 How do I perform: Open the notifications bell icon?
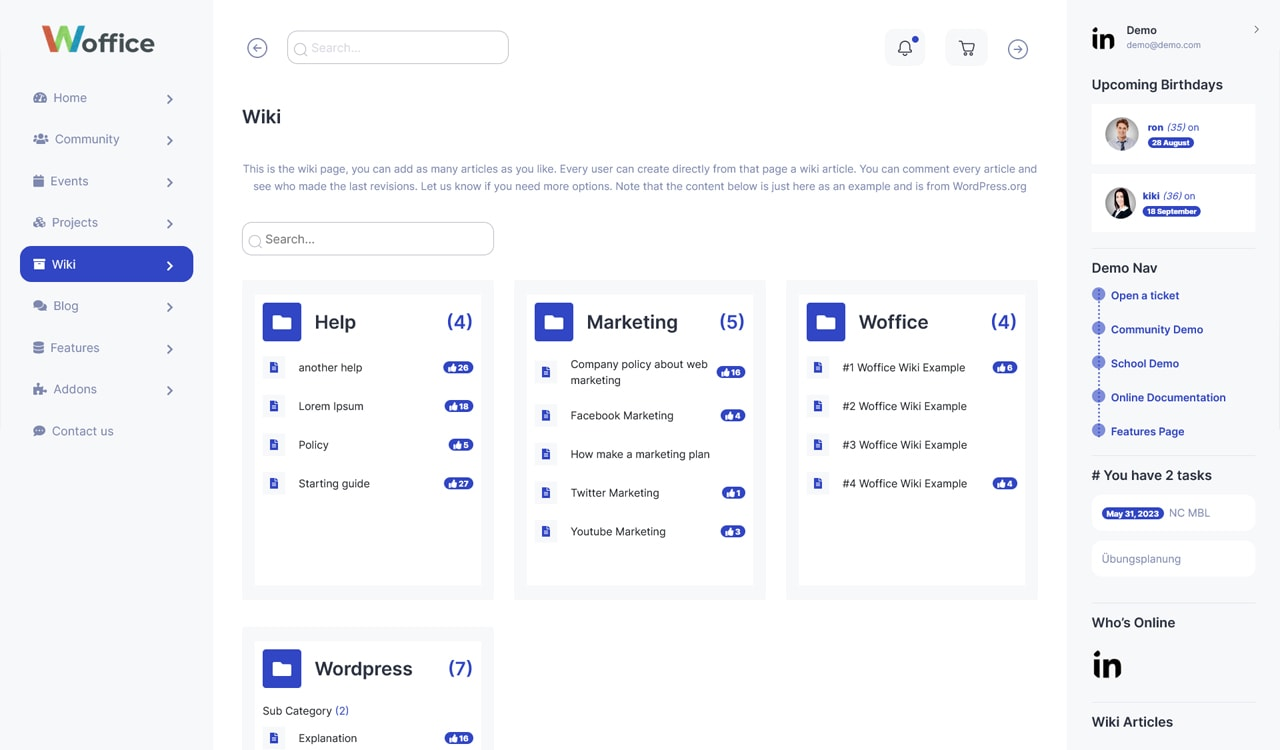point(904,47)
